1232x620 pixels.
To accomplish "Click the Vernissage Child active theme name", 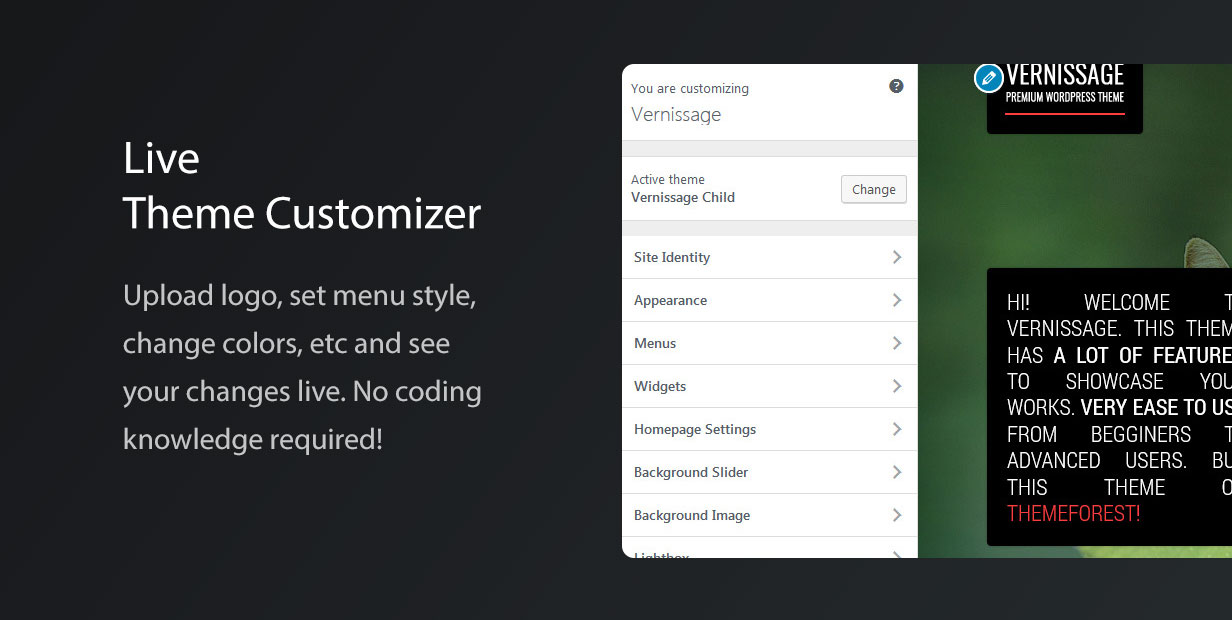I will [x=683, y=197].
